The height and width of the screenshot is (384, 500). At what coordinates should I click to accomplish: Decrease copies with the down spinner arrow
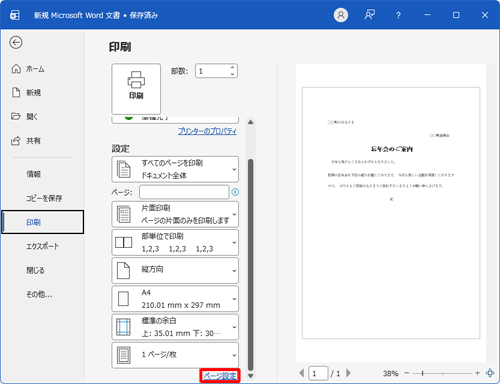pos(232,74)
